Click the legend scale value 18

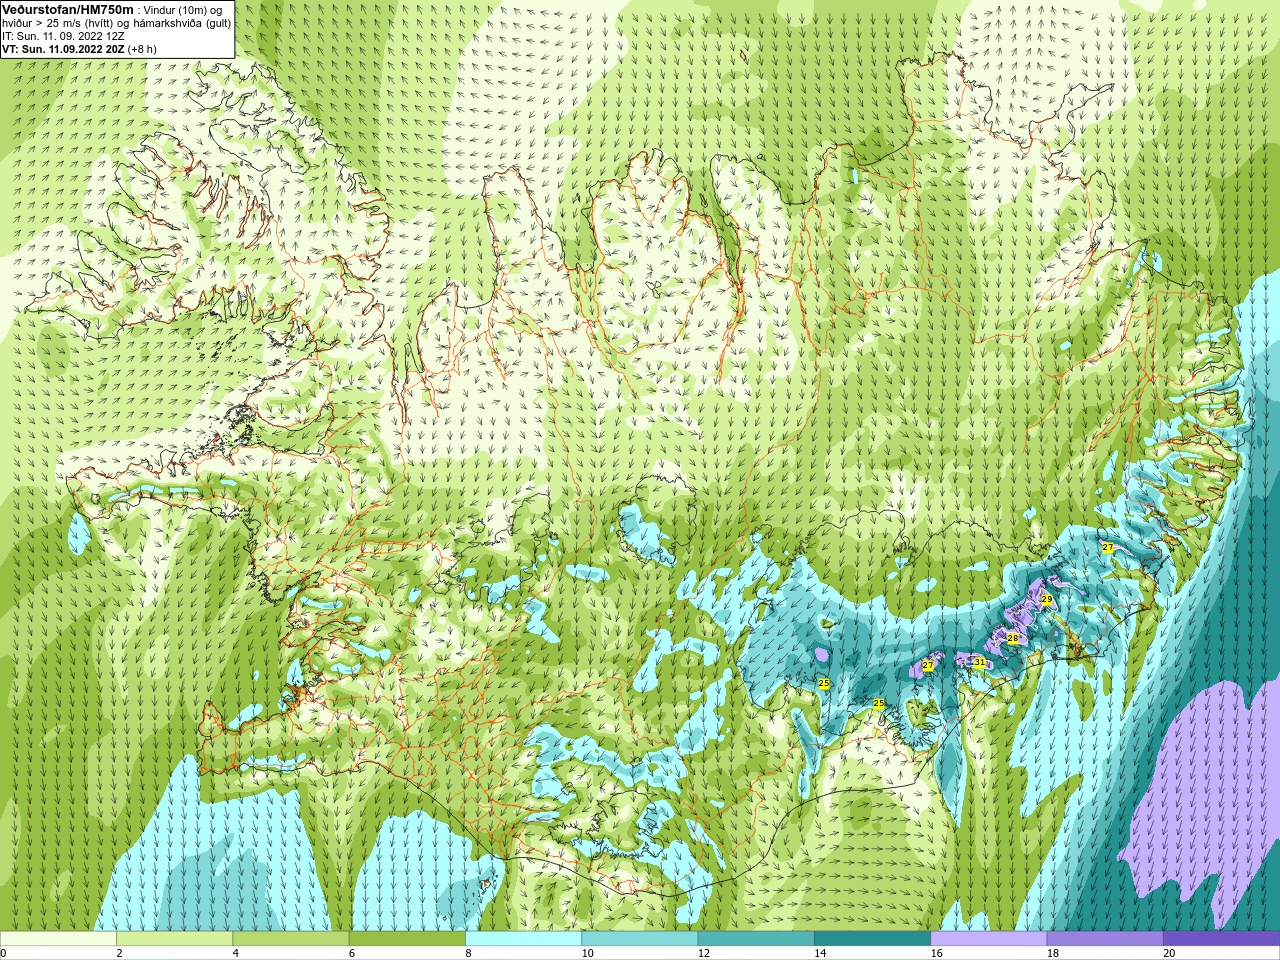[1052, 953]
